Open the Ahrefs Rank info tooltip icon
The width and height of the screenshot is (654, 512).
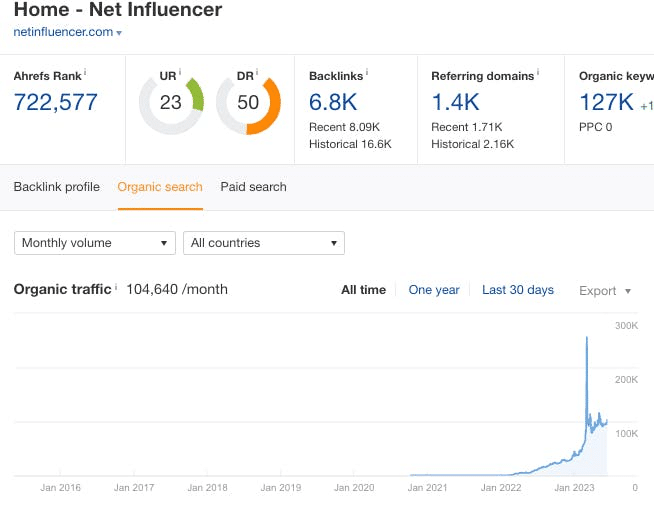click(x=85, y=73)
